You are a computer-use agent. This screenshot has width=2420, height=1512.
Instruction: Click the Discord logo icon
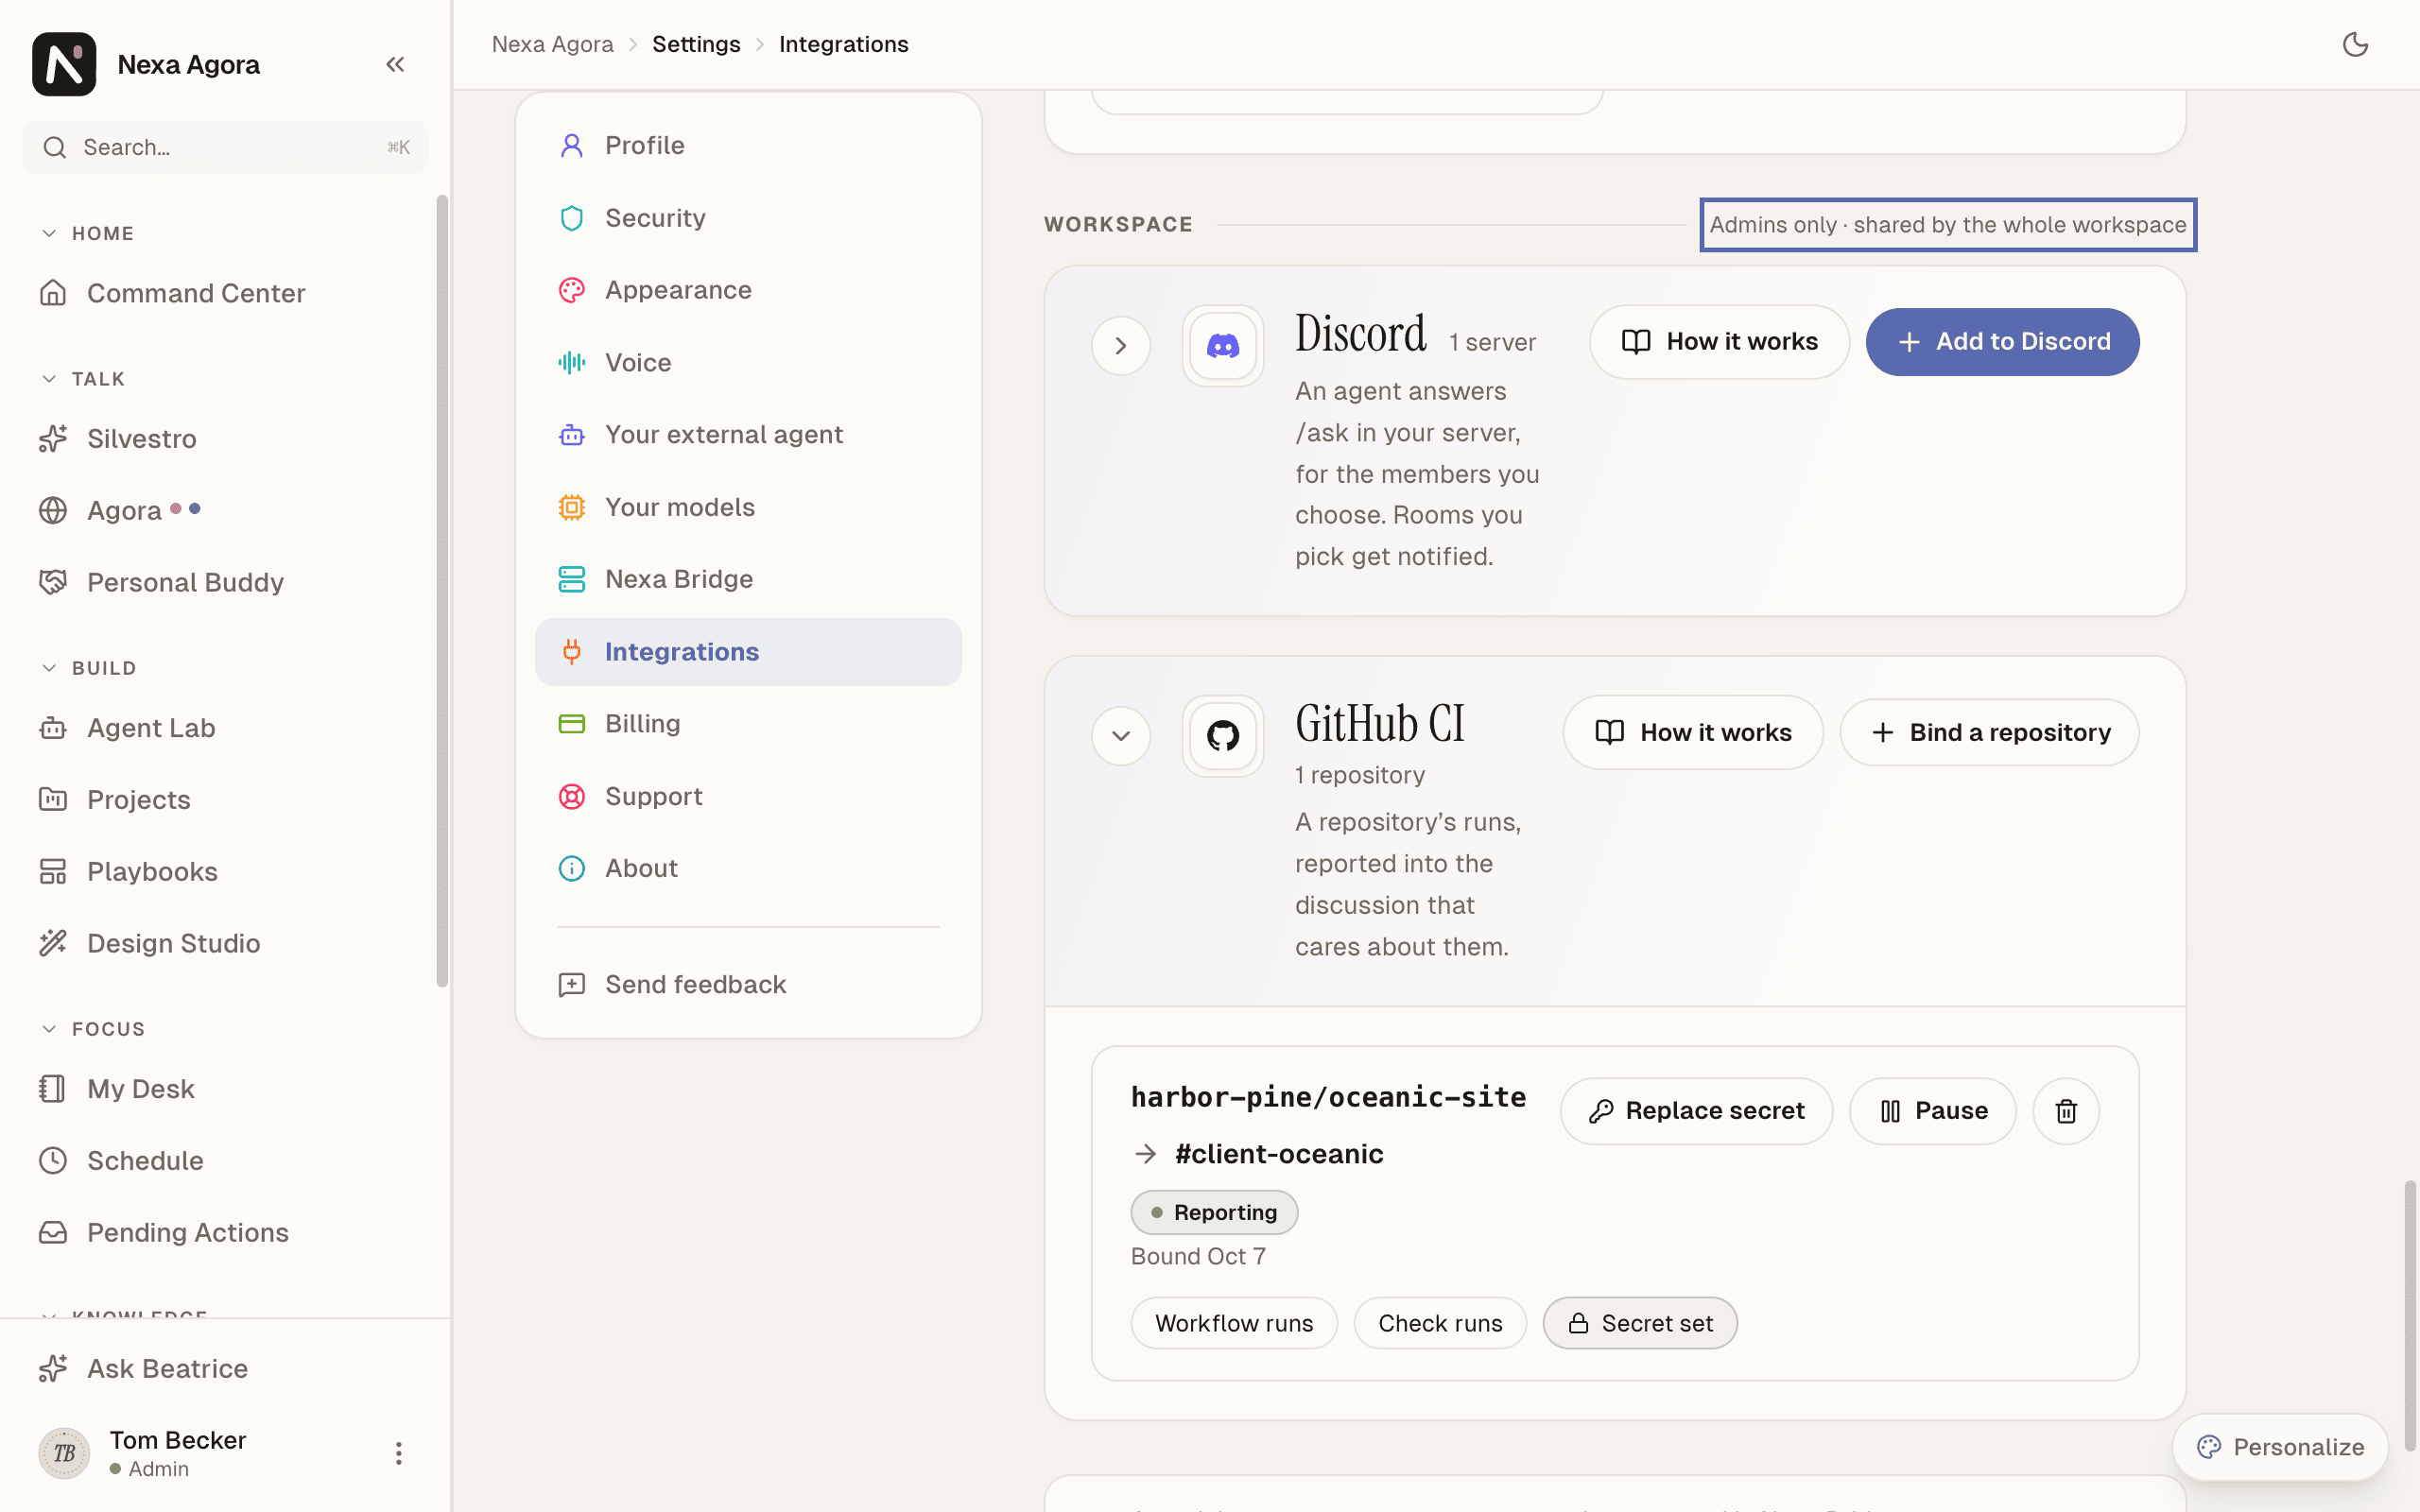pyautogui.click(x=1222, y=345)
